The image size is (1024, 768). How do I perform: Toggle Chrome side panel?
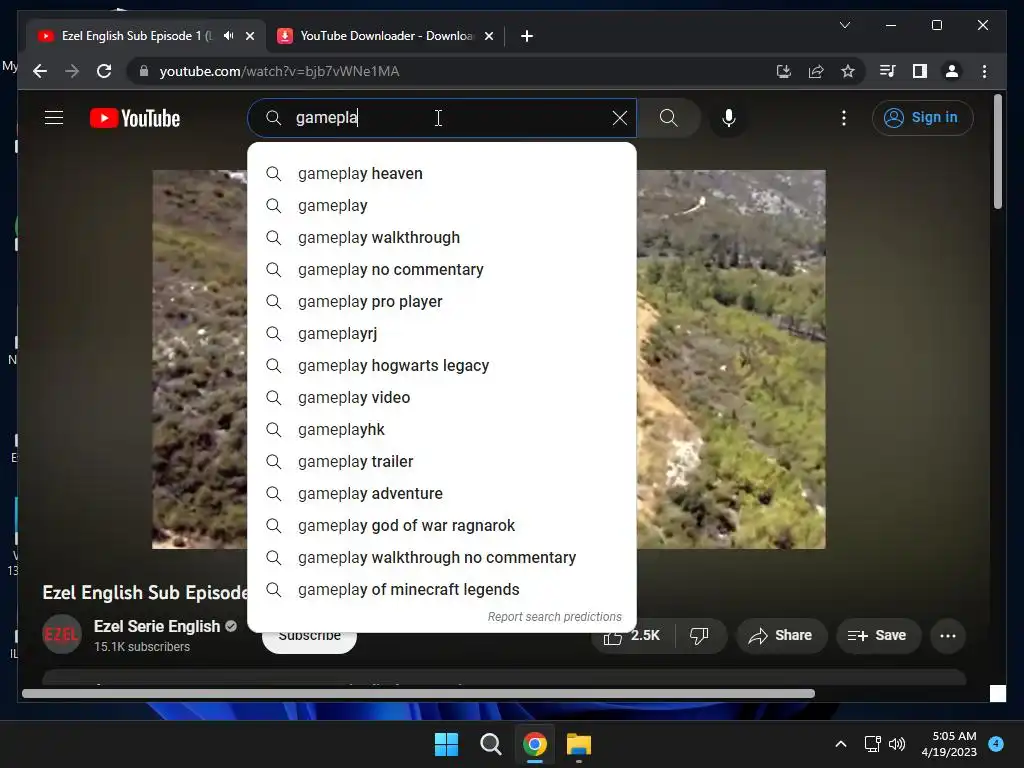(x=920, y=71)
